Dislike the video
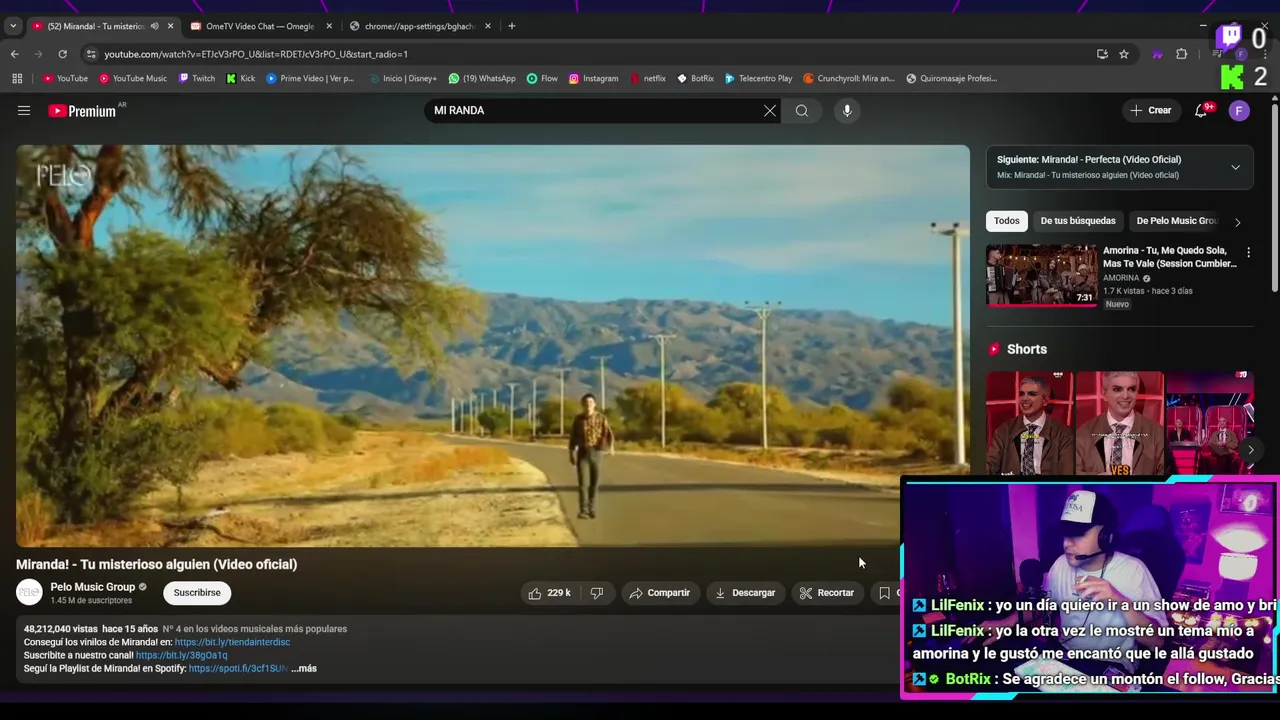Viewport: 1280px width, 720px height. click(x=597, y=593)
